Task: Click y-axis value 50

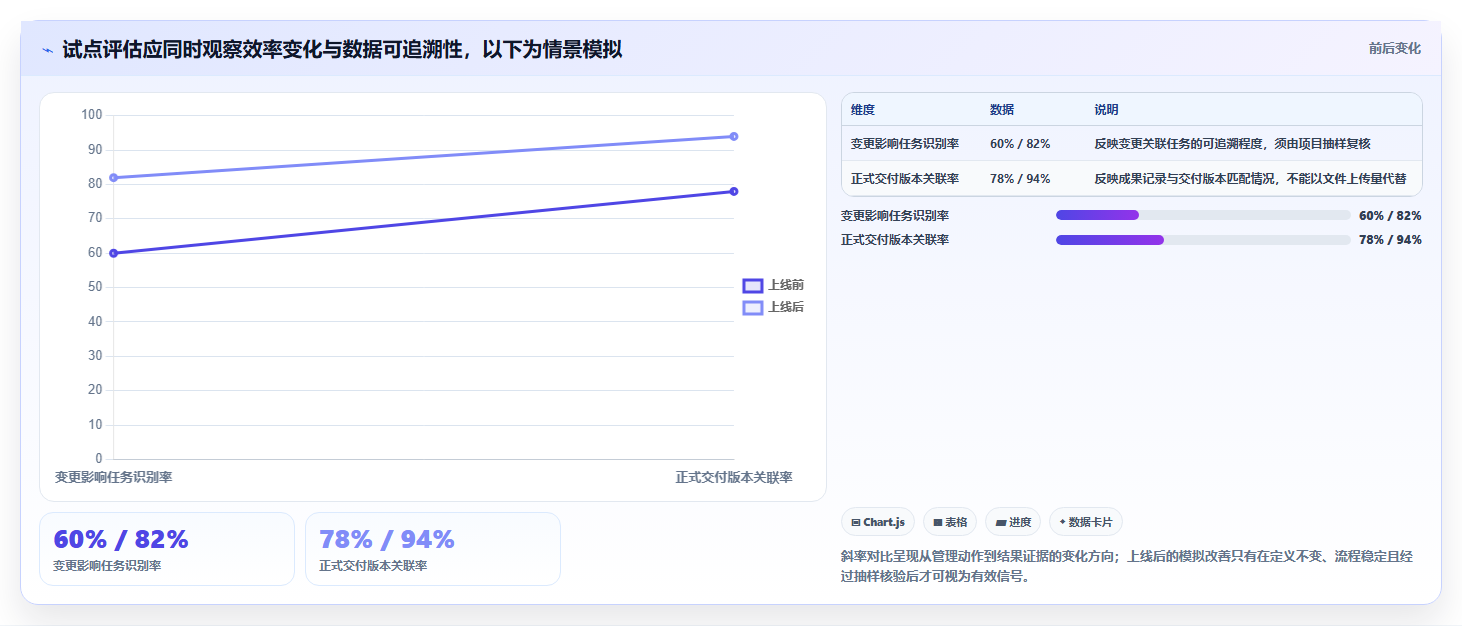Action: click(96, 287)
